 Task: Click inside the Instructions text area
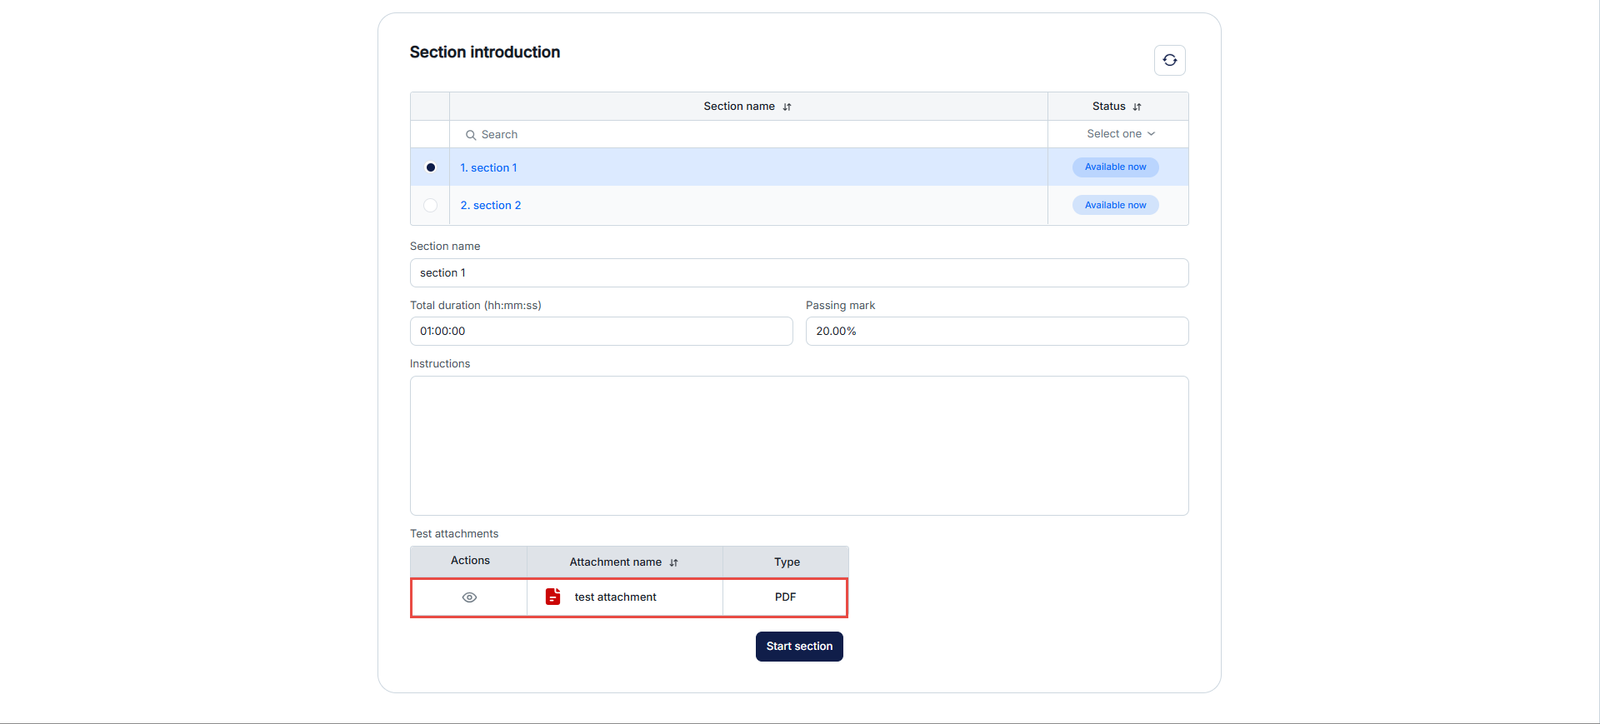[x=799, y=445]
